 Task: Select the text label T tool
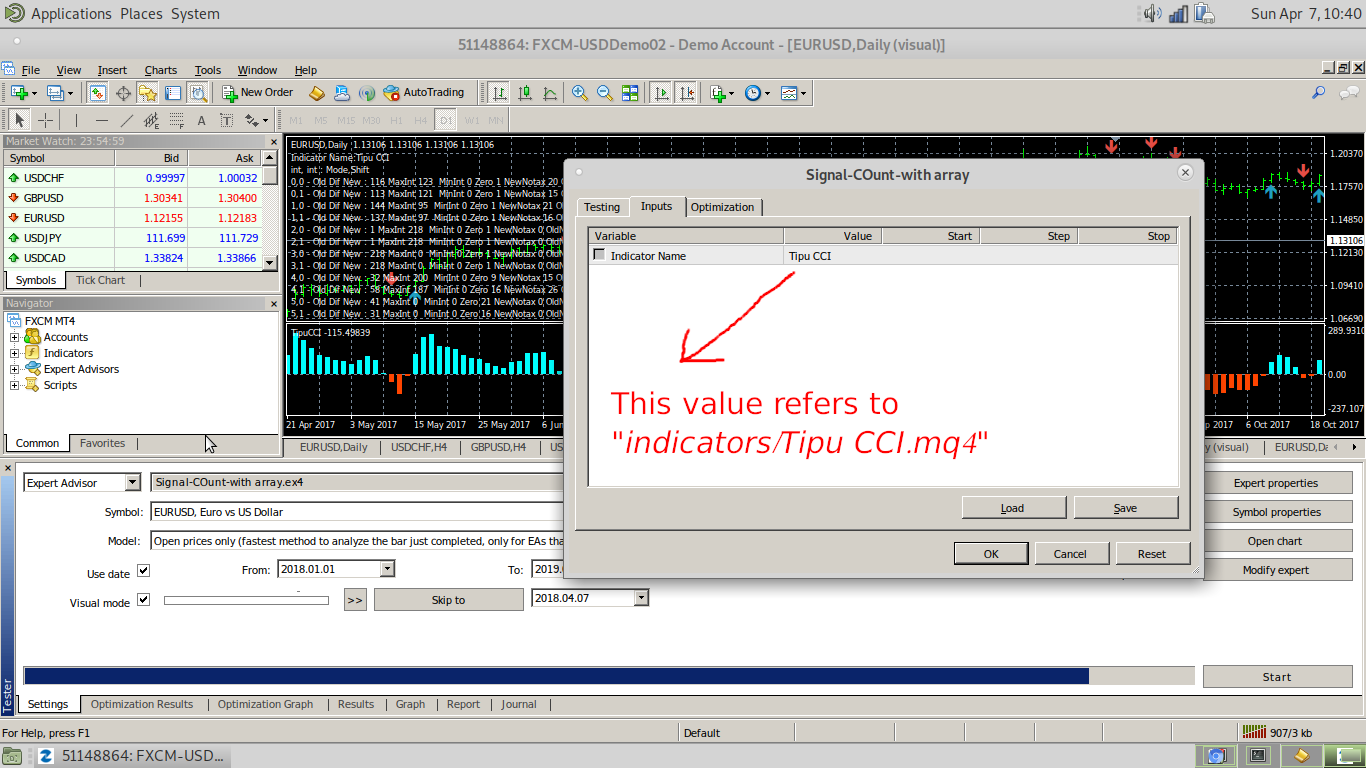[x=227, y=120]
